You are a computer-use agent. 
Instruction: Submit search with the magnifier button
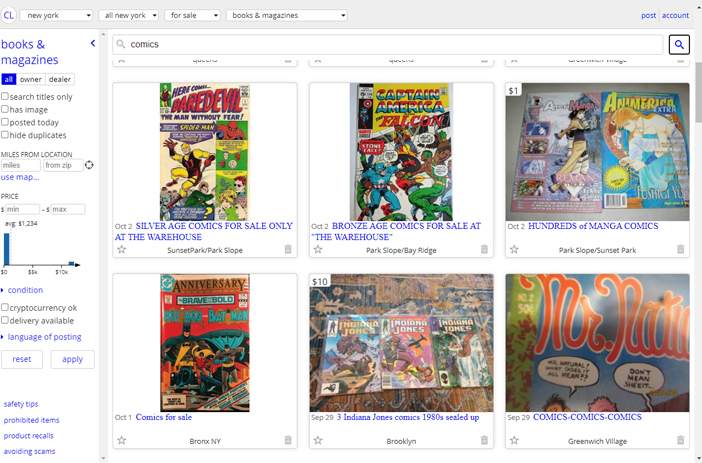click(x=679, y=44)
